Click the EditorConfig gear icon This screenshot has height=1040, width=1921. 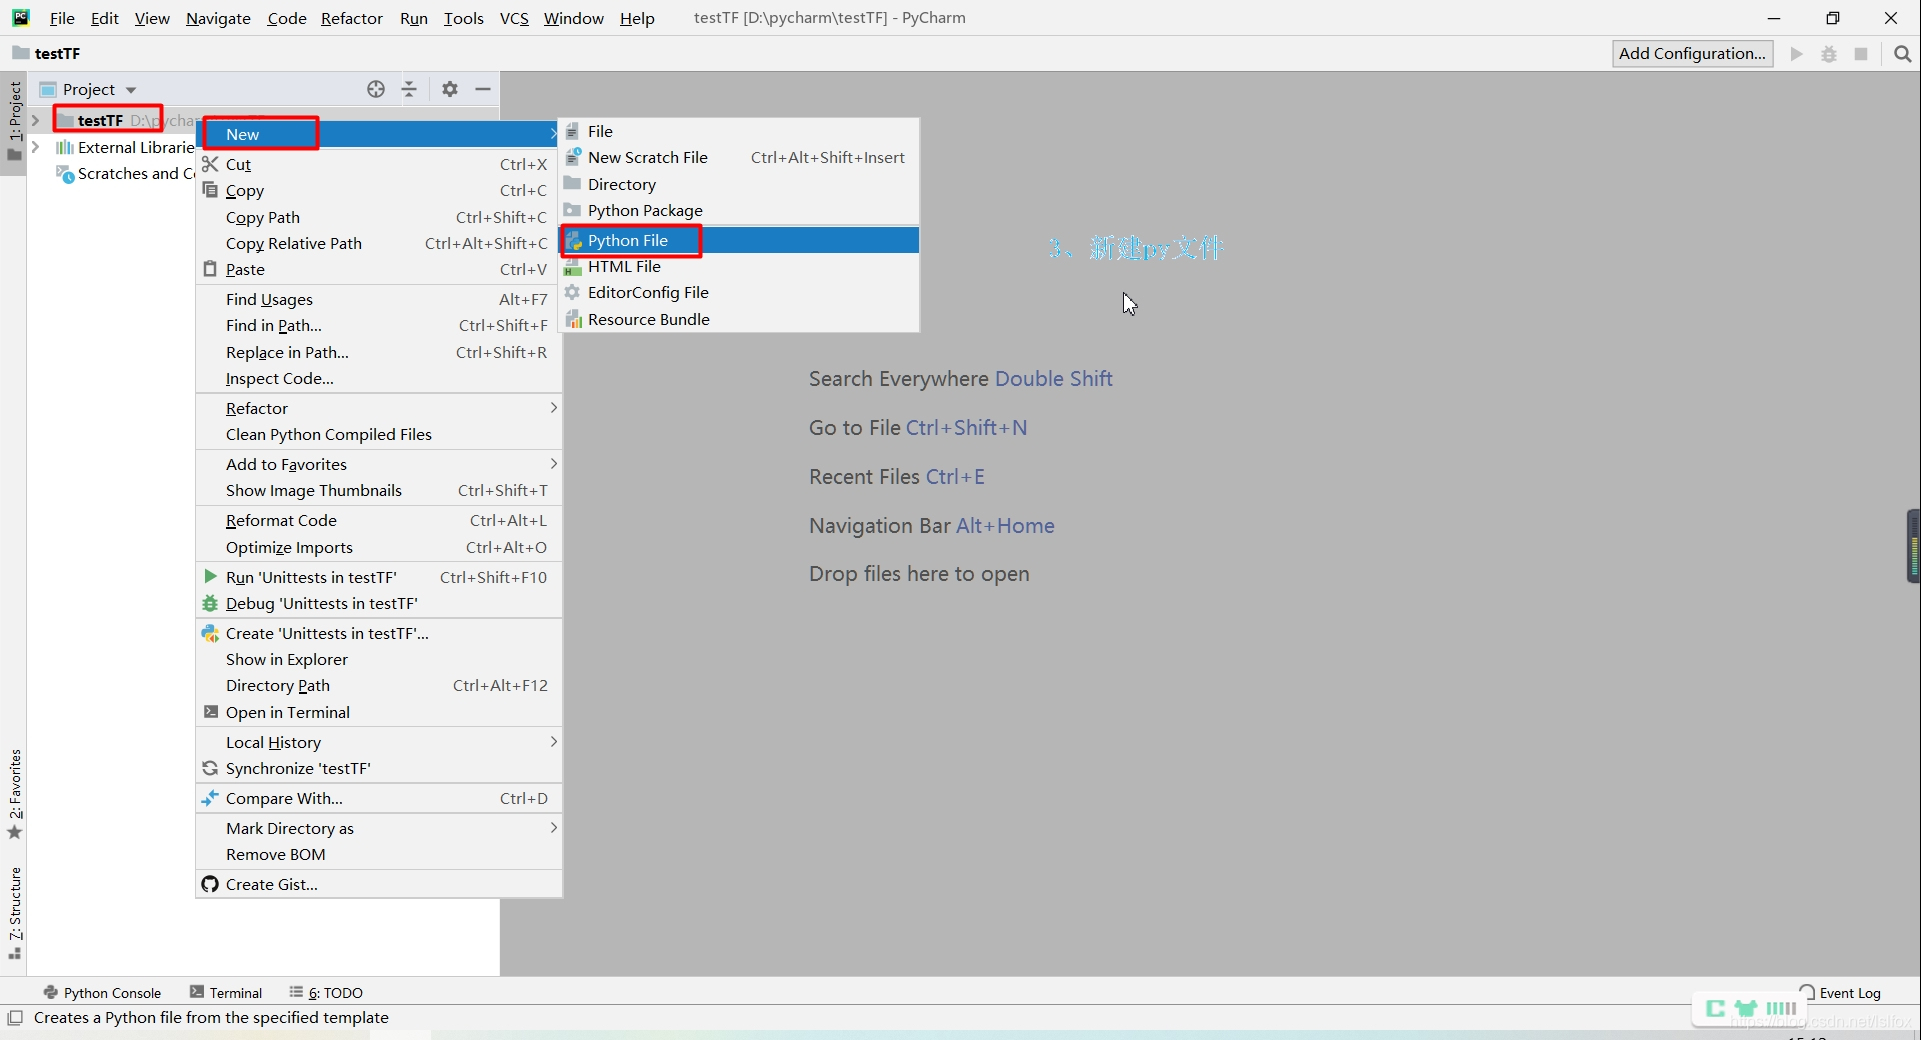[573, 292]
